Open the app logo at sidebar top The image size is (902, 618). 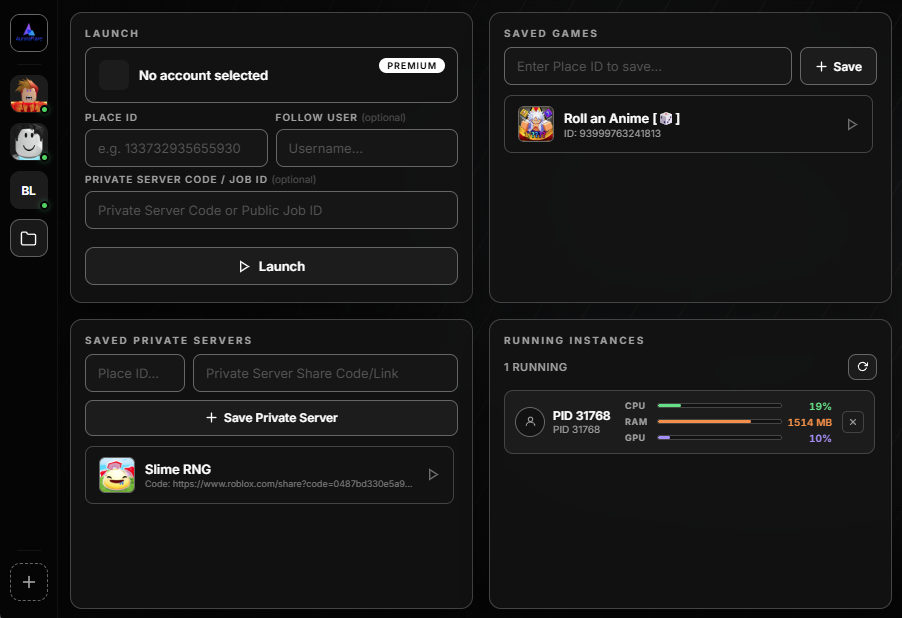pos(29,33)
